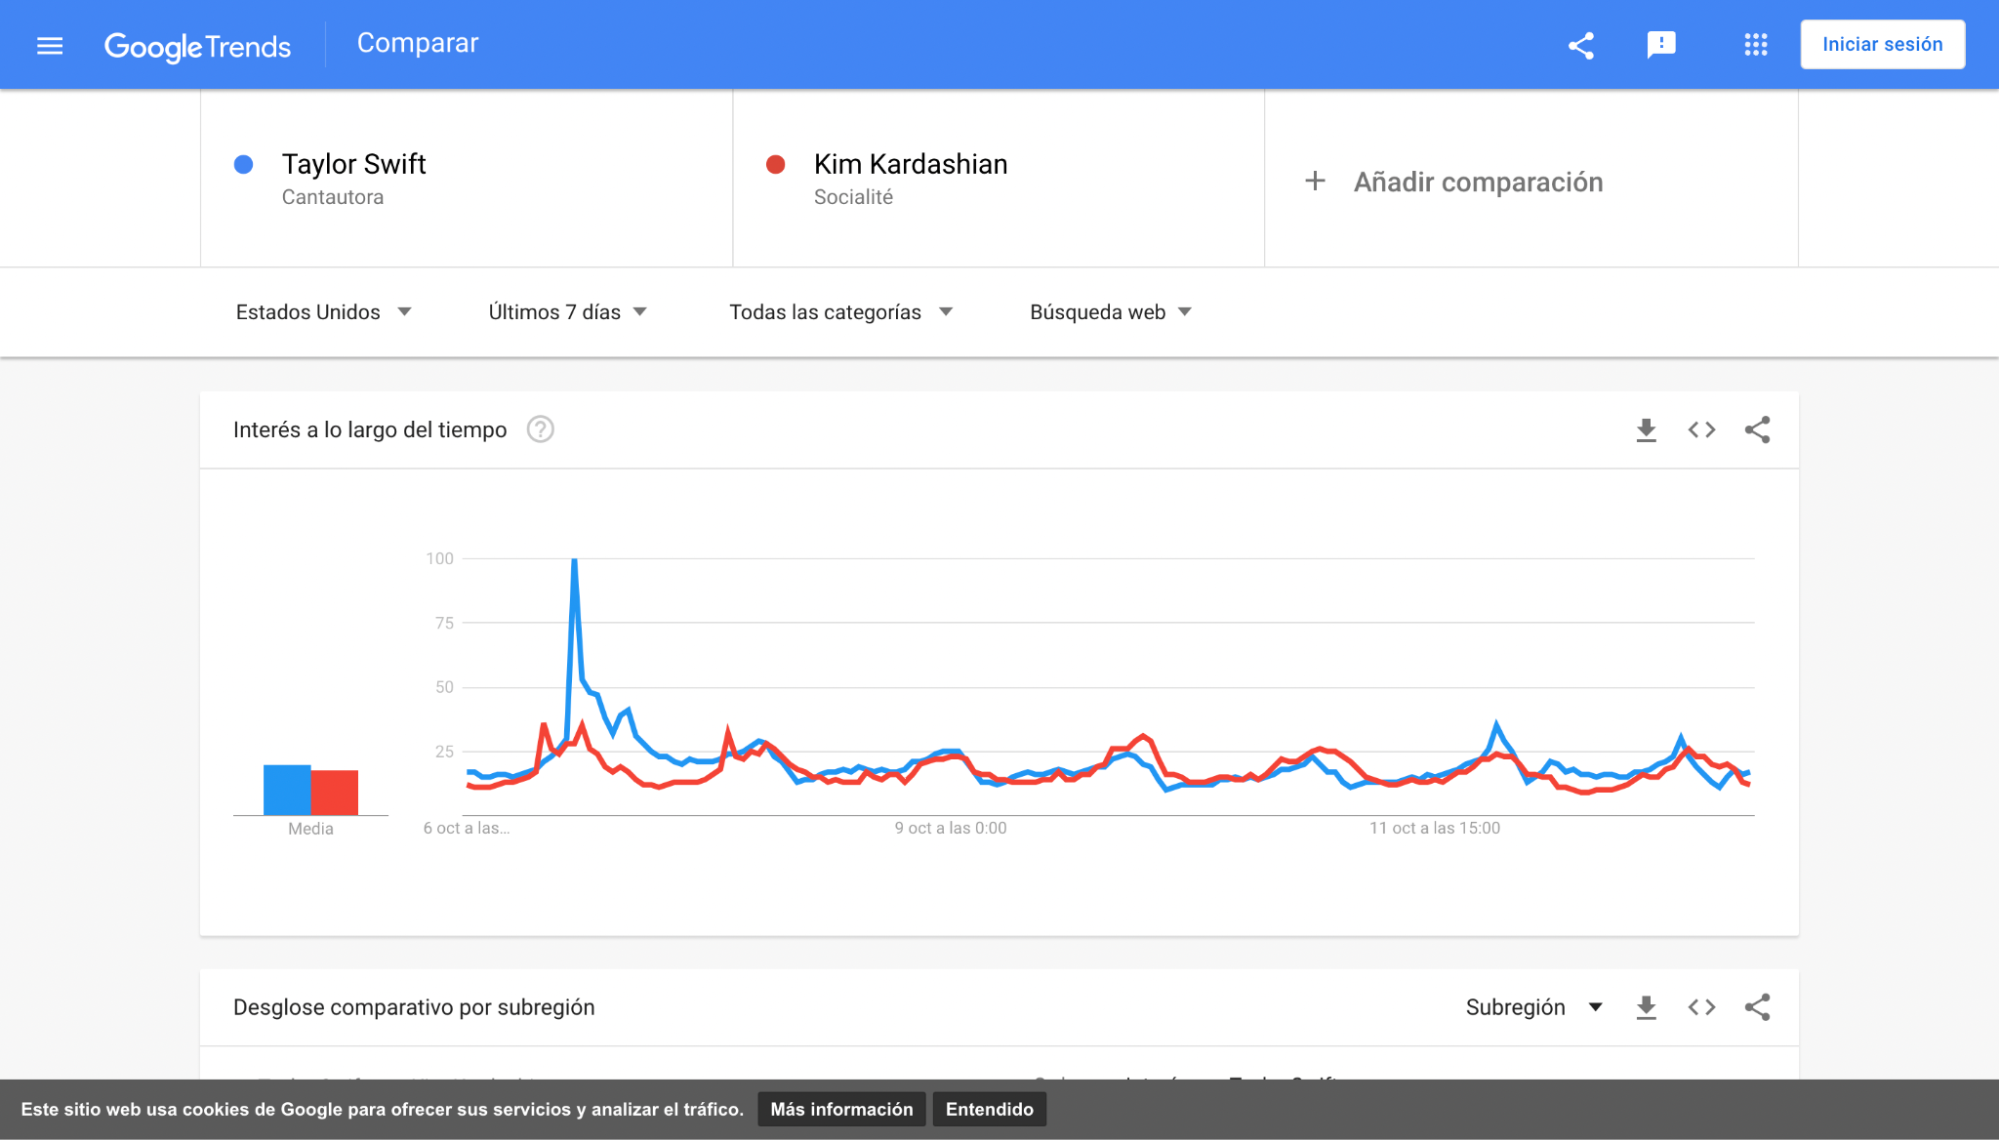Open help for Interés a lo largo del tiempo
Image resolution: width=1999 pixels, height=1141 pixels.
(x=540, y=430)
